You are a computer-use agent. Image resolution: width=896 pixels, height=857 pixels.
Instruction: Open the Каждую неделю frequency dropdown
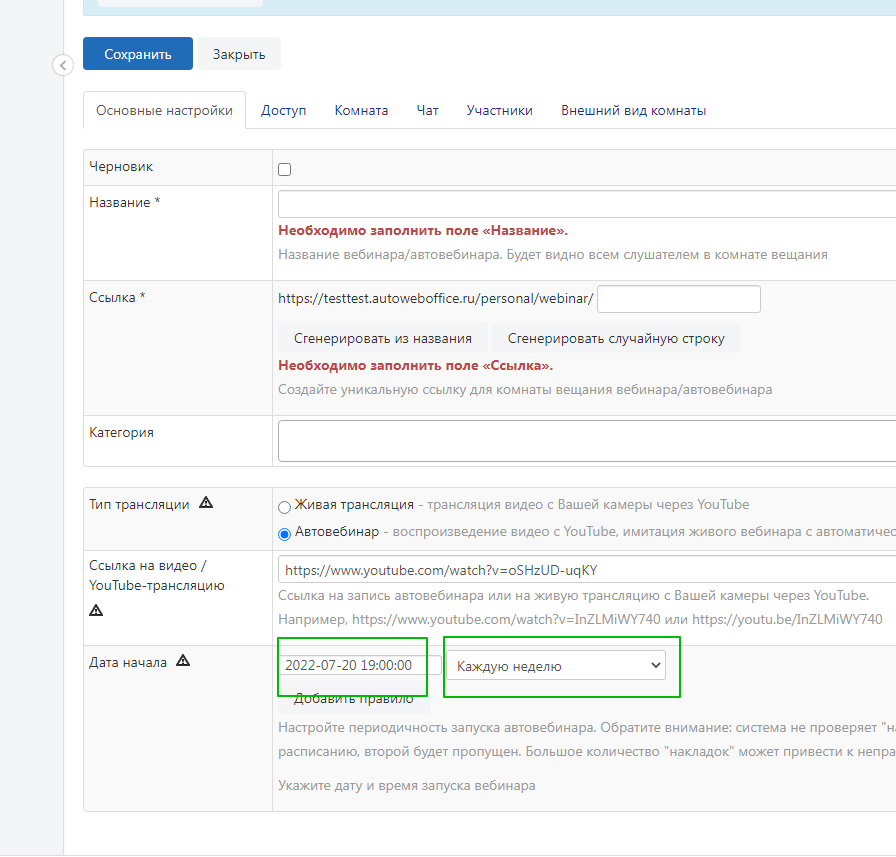pos(557,665)
